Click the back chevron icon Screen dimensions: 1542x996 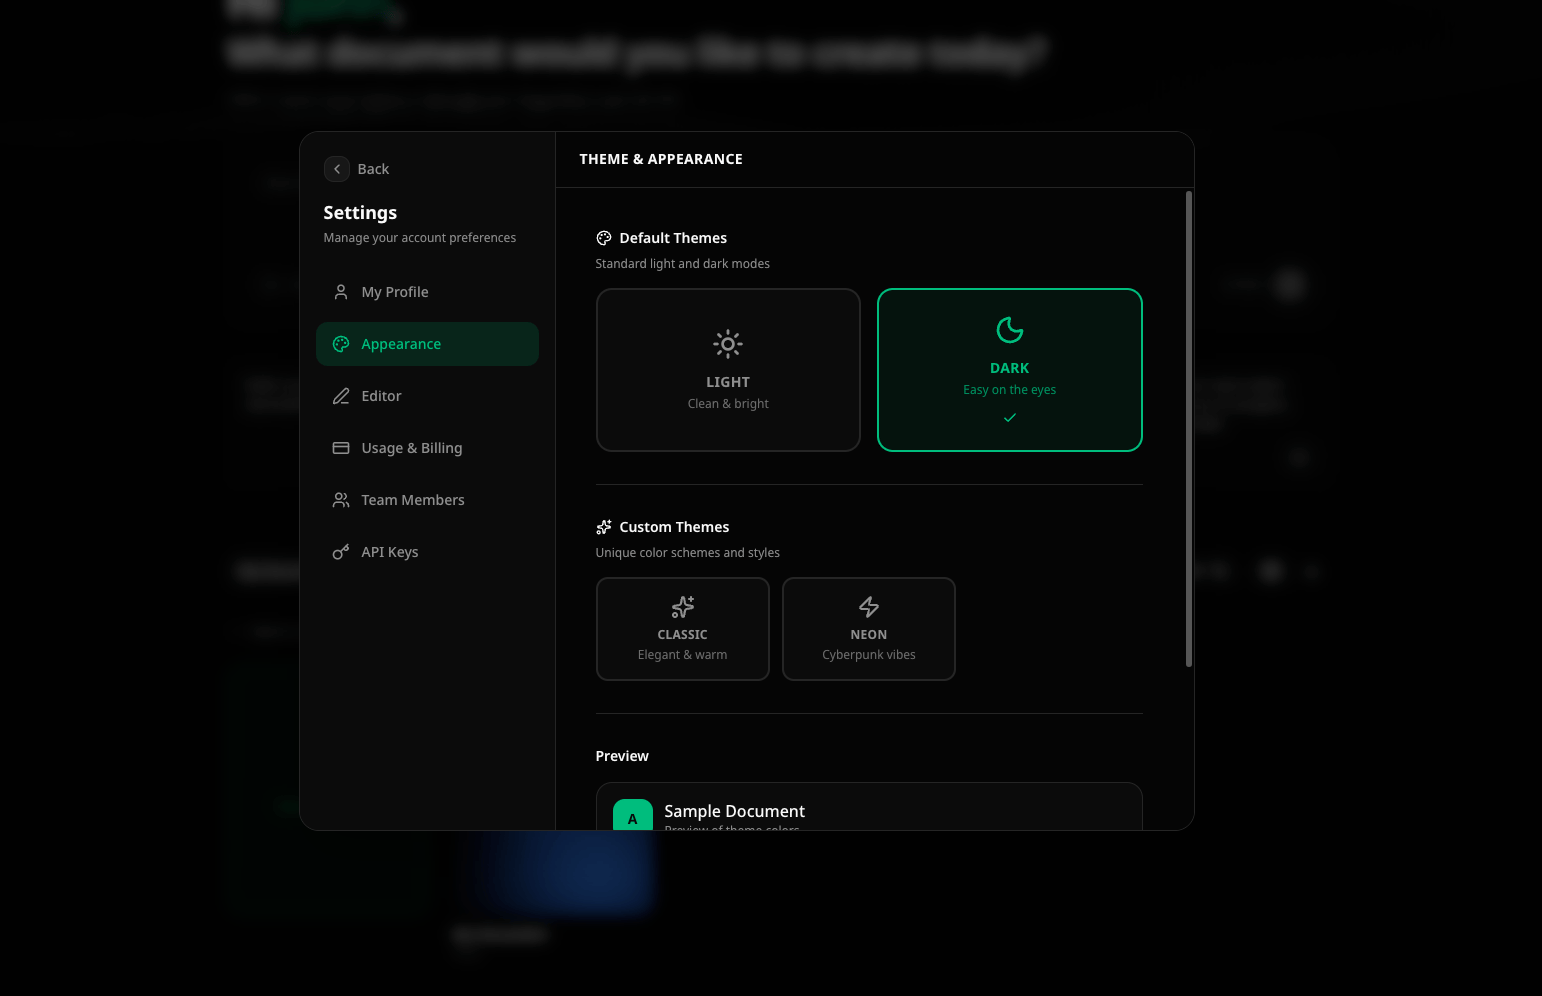[x=337, y=169]
